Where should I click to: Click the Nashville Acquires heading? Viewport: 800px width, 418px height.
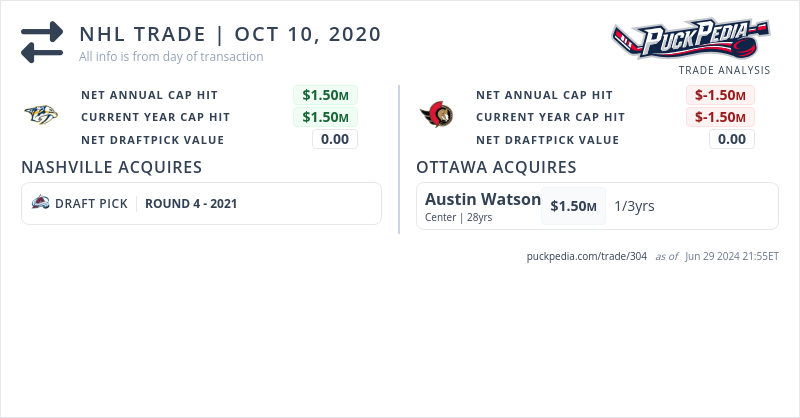point(112,167)
